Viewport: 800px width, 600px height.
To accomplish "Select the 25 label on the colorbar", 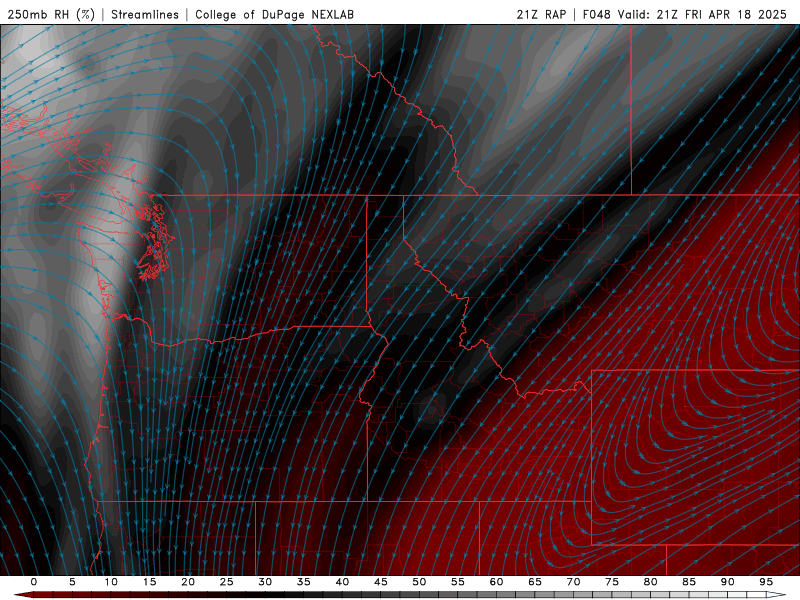I will [x=227, y=582].
